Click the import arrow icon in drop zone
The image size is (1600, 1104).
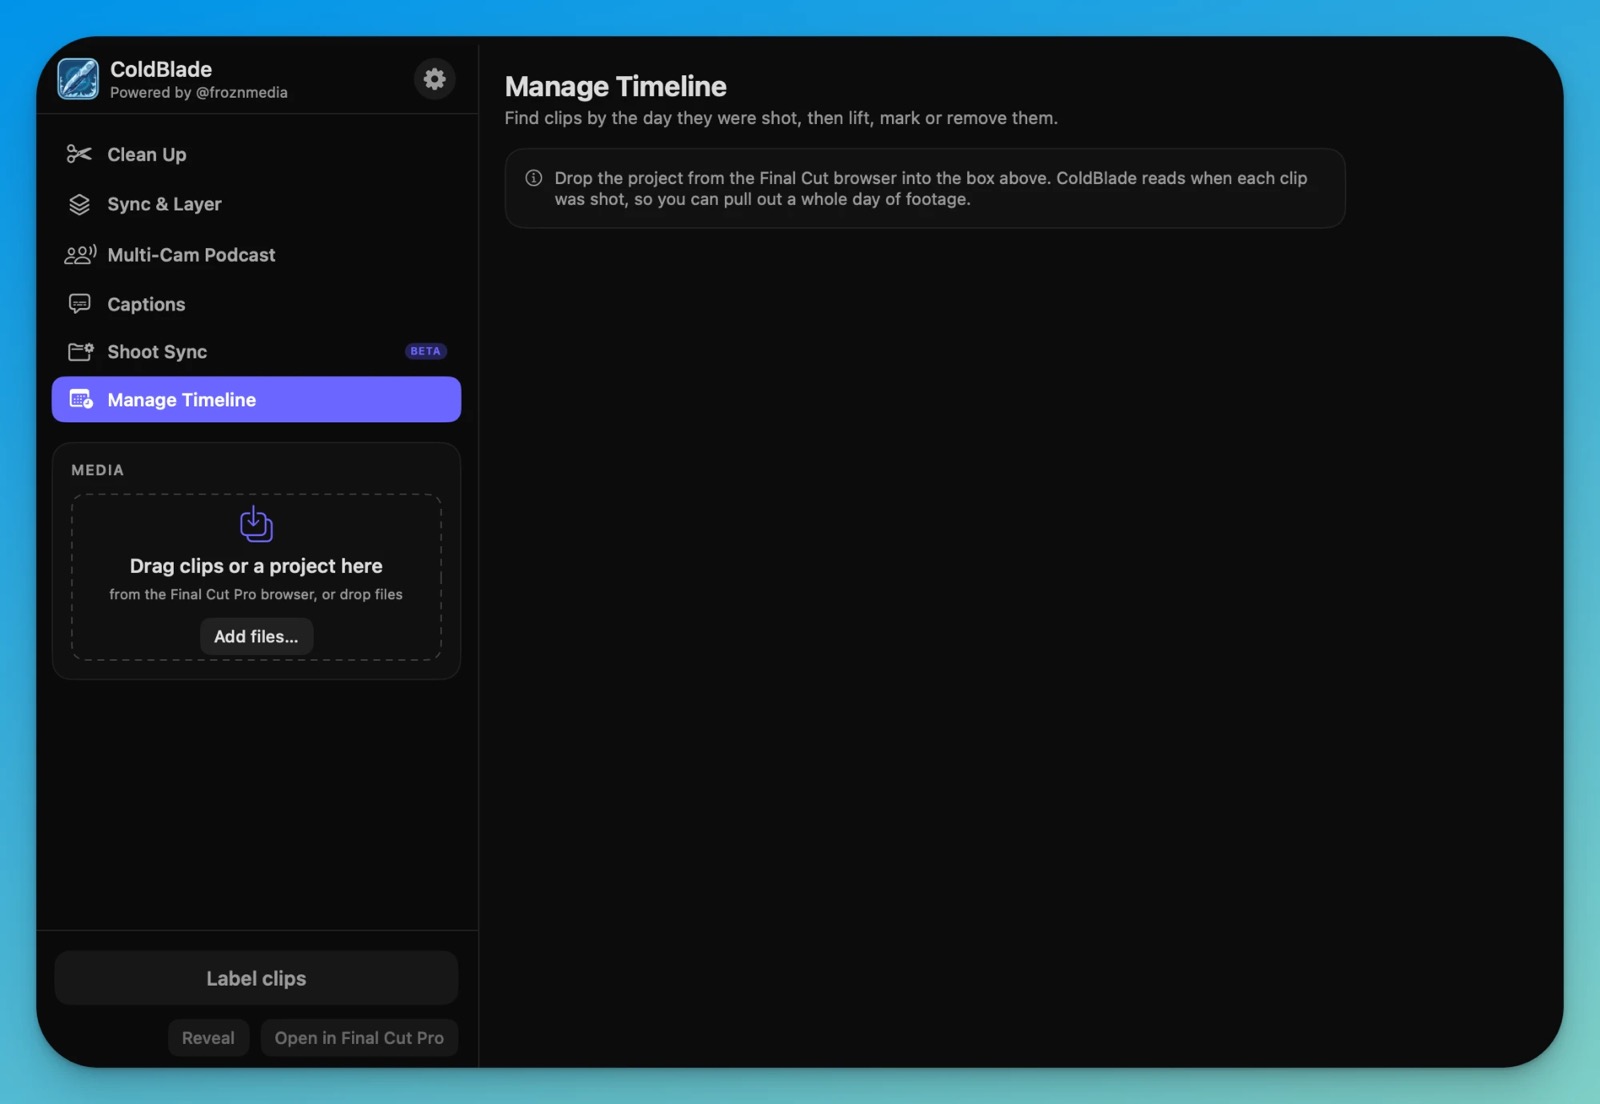[x=256, y=525]
